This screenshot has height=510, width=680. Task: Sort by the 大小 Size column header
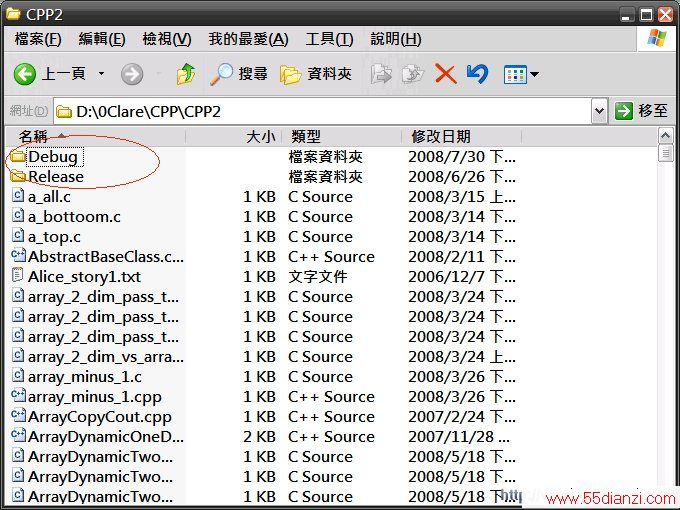(x=234, y=137)
